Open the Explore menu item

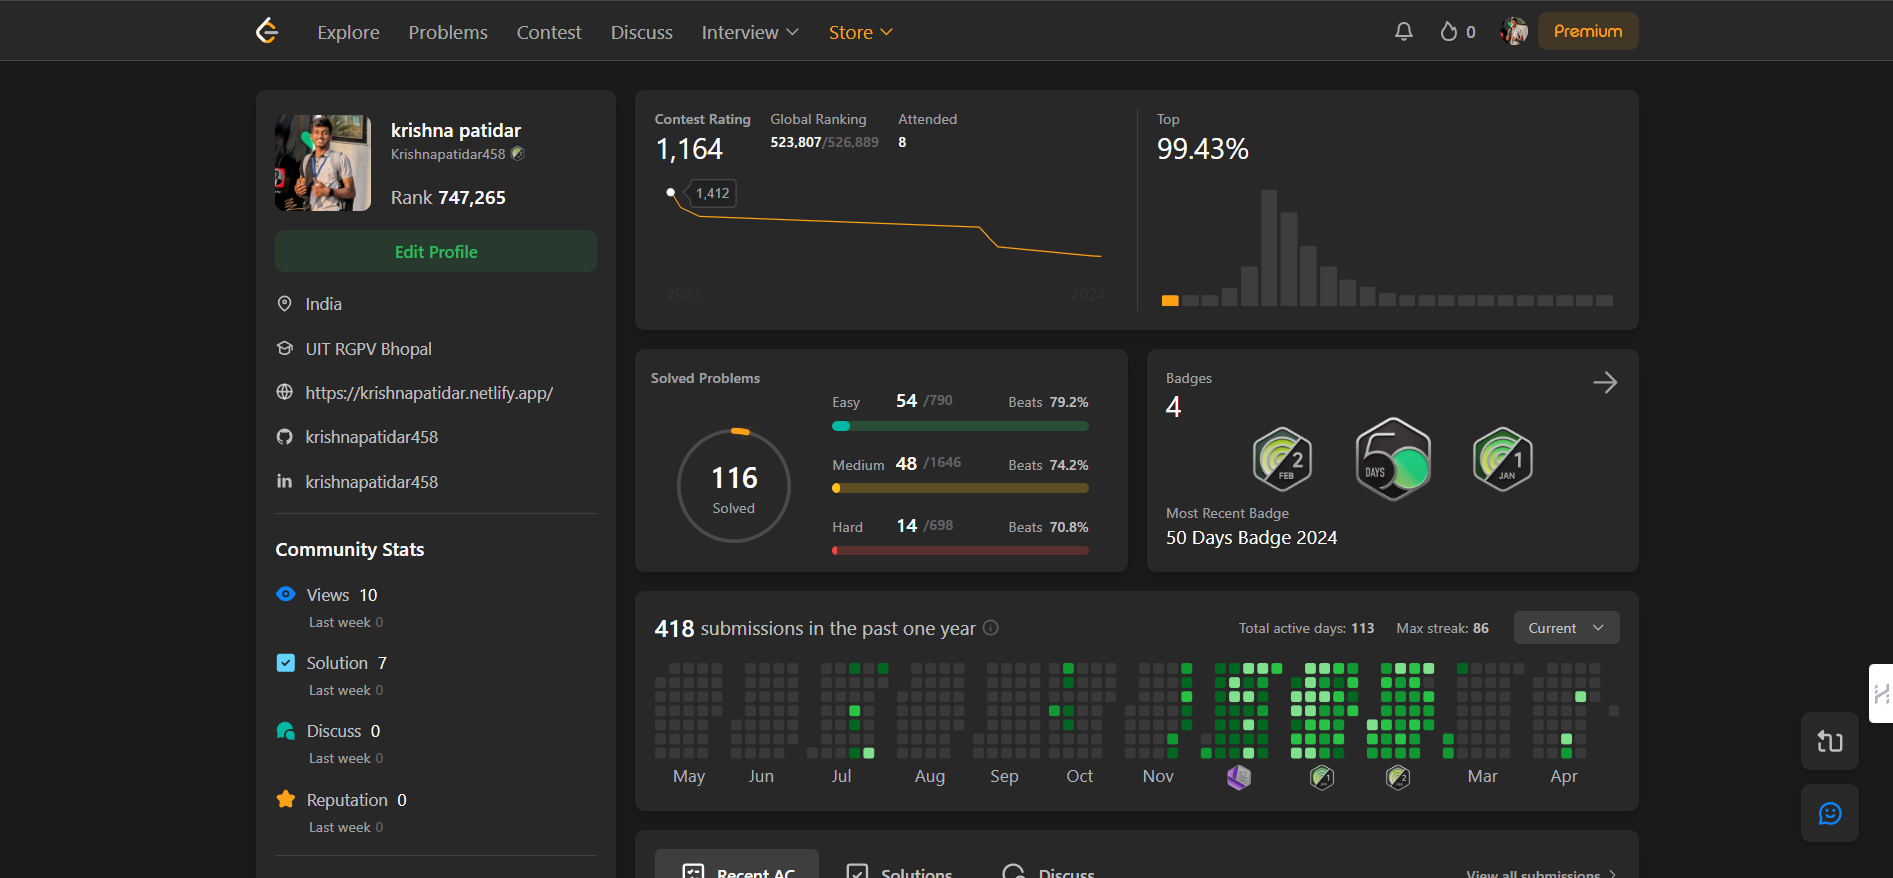click(348, 32)
